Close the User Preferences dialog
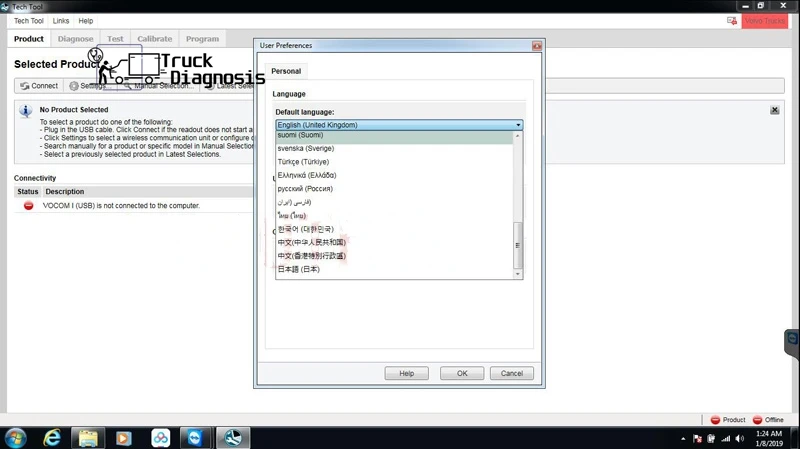The width and height of the screenshot is (800, 449). tap(537, 46)
